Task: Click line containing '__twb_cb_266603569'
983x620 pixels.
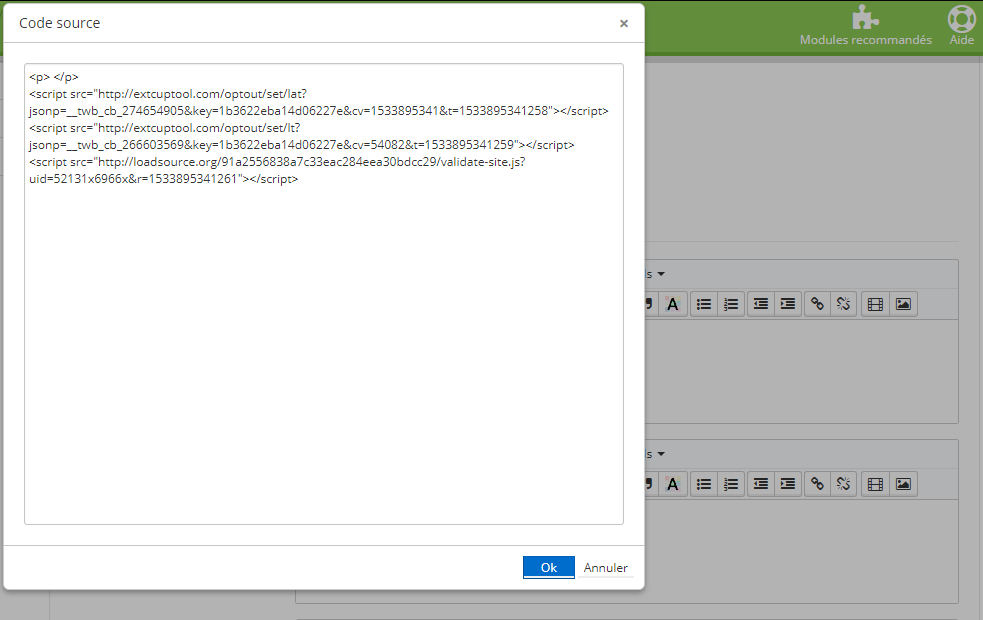Action: (x=302, y=145)
